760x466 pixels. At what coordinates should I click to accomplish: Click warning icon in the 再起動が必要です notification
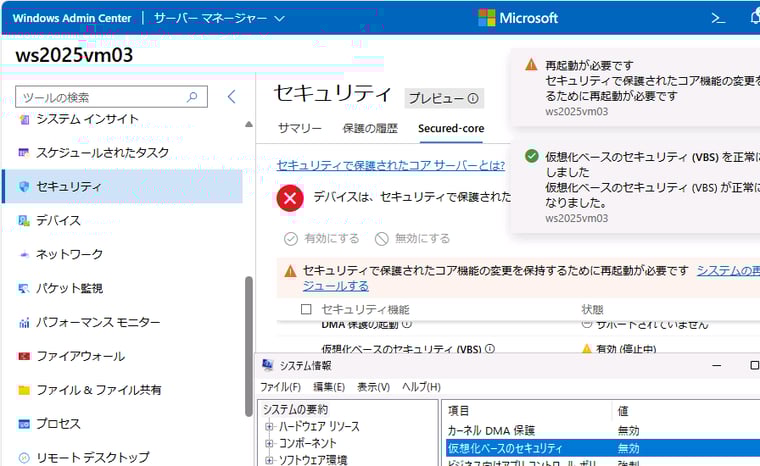tap(531, 64)
